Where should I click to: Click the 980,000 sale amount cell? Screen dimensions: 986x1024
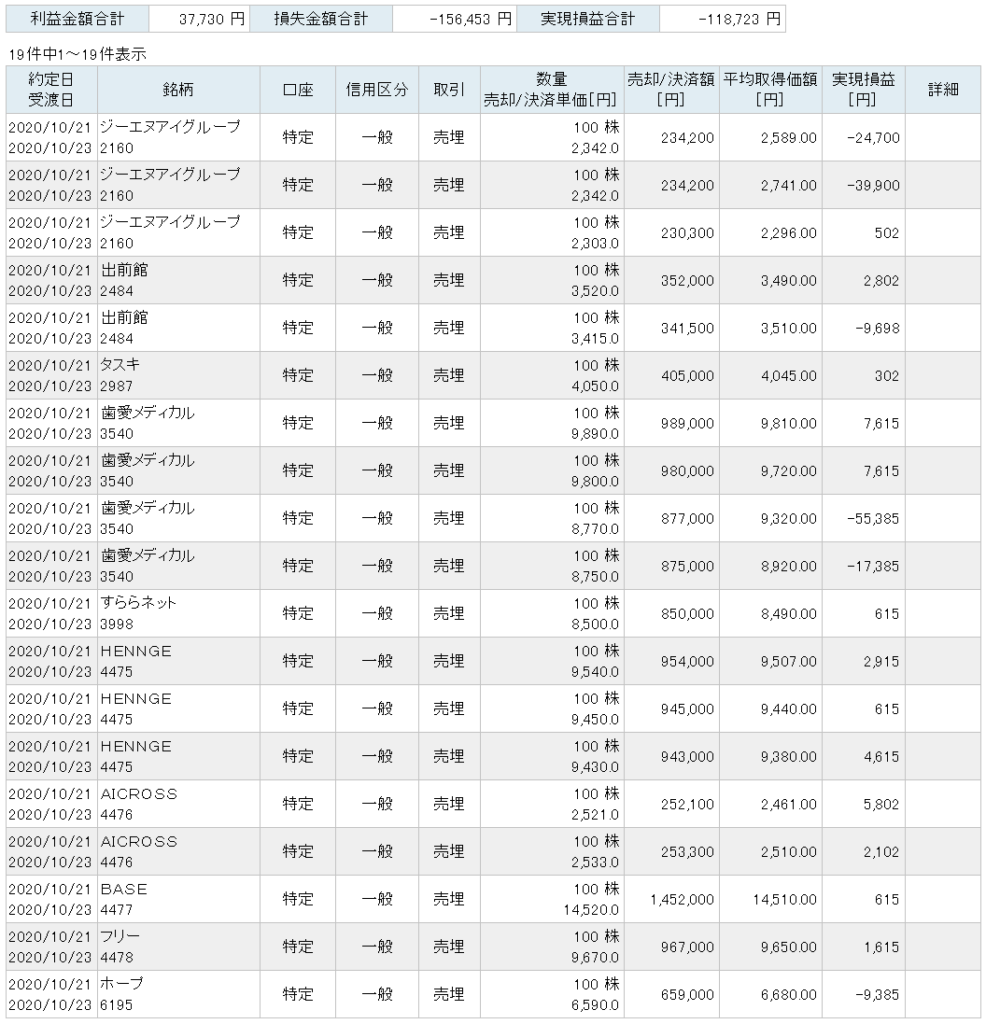671,472
